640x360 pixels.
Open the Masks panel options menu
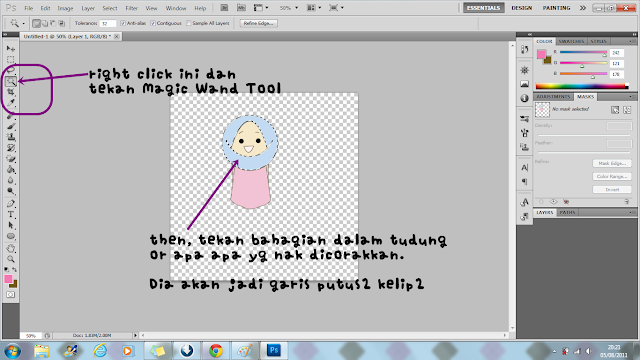pos(631,97)
